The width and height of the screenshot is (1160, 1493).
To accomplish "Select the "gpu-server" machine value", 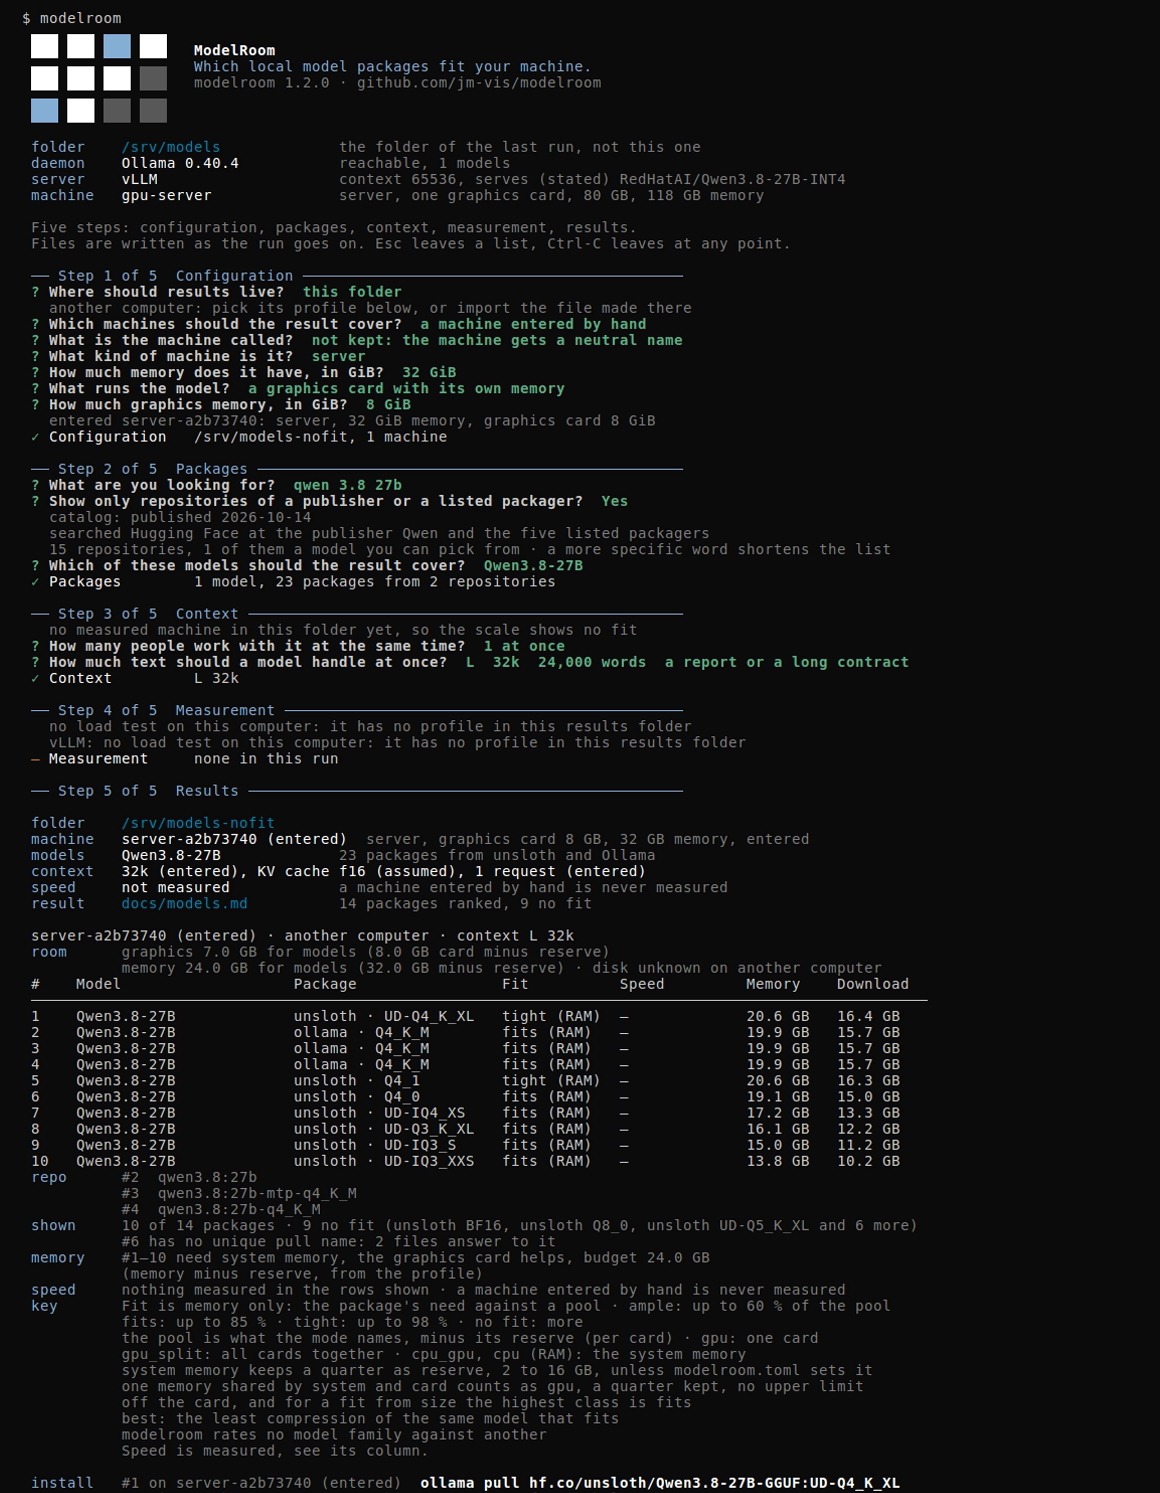I will pyautogui.click(x=167, y=195).
